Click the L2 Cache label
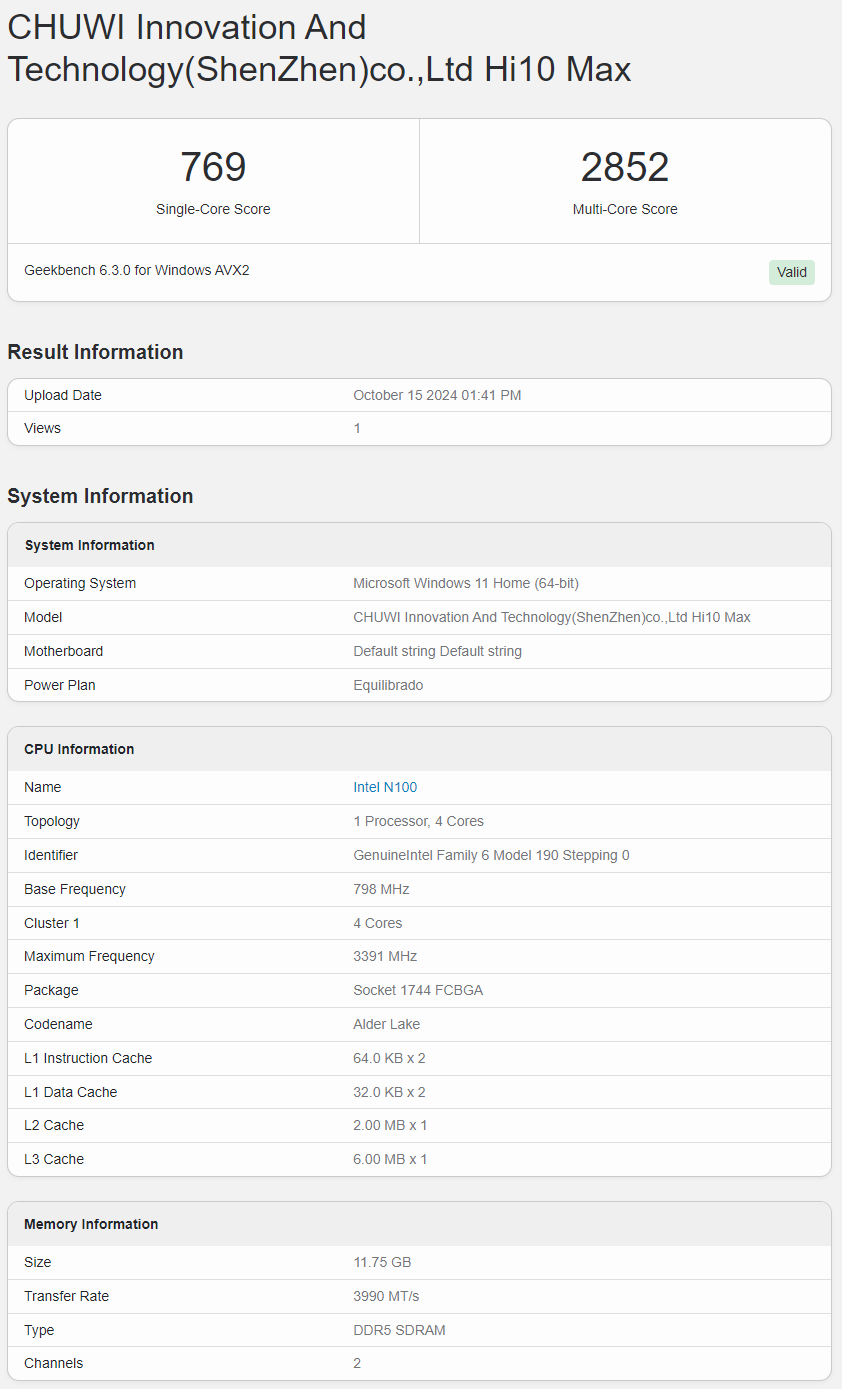 pos(54,1125)
